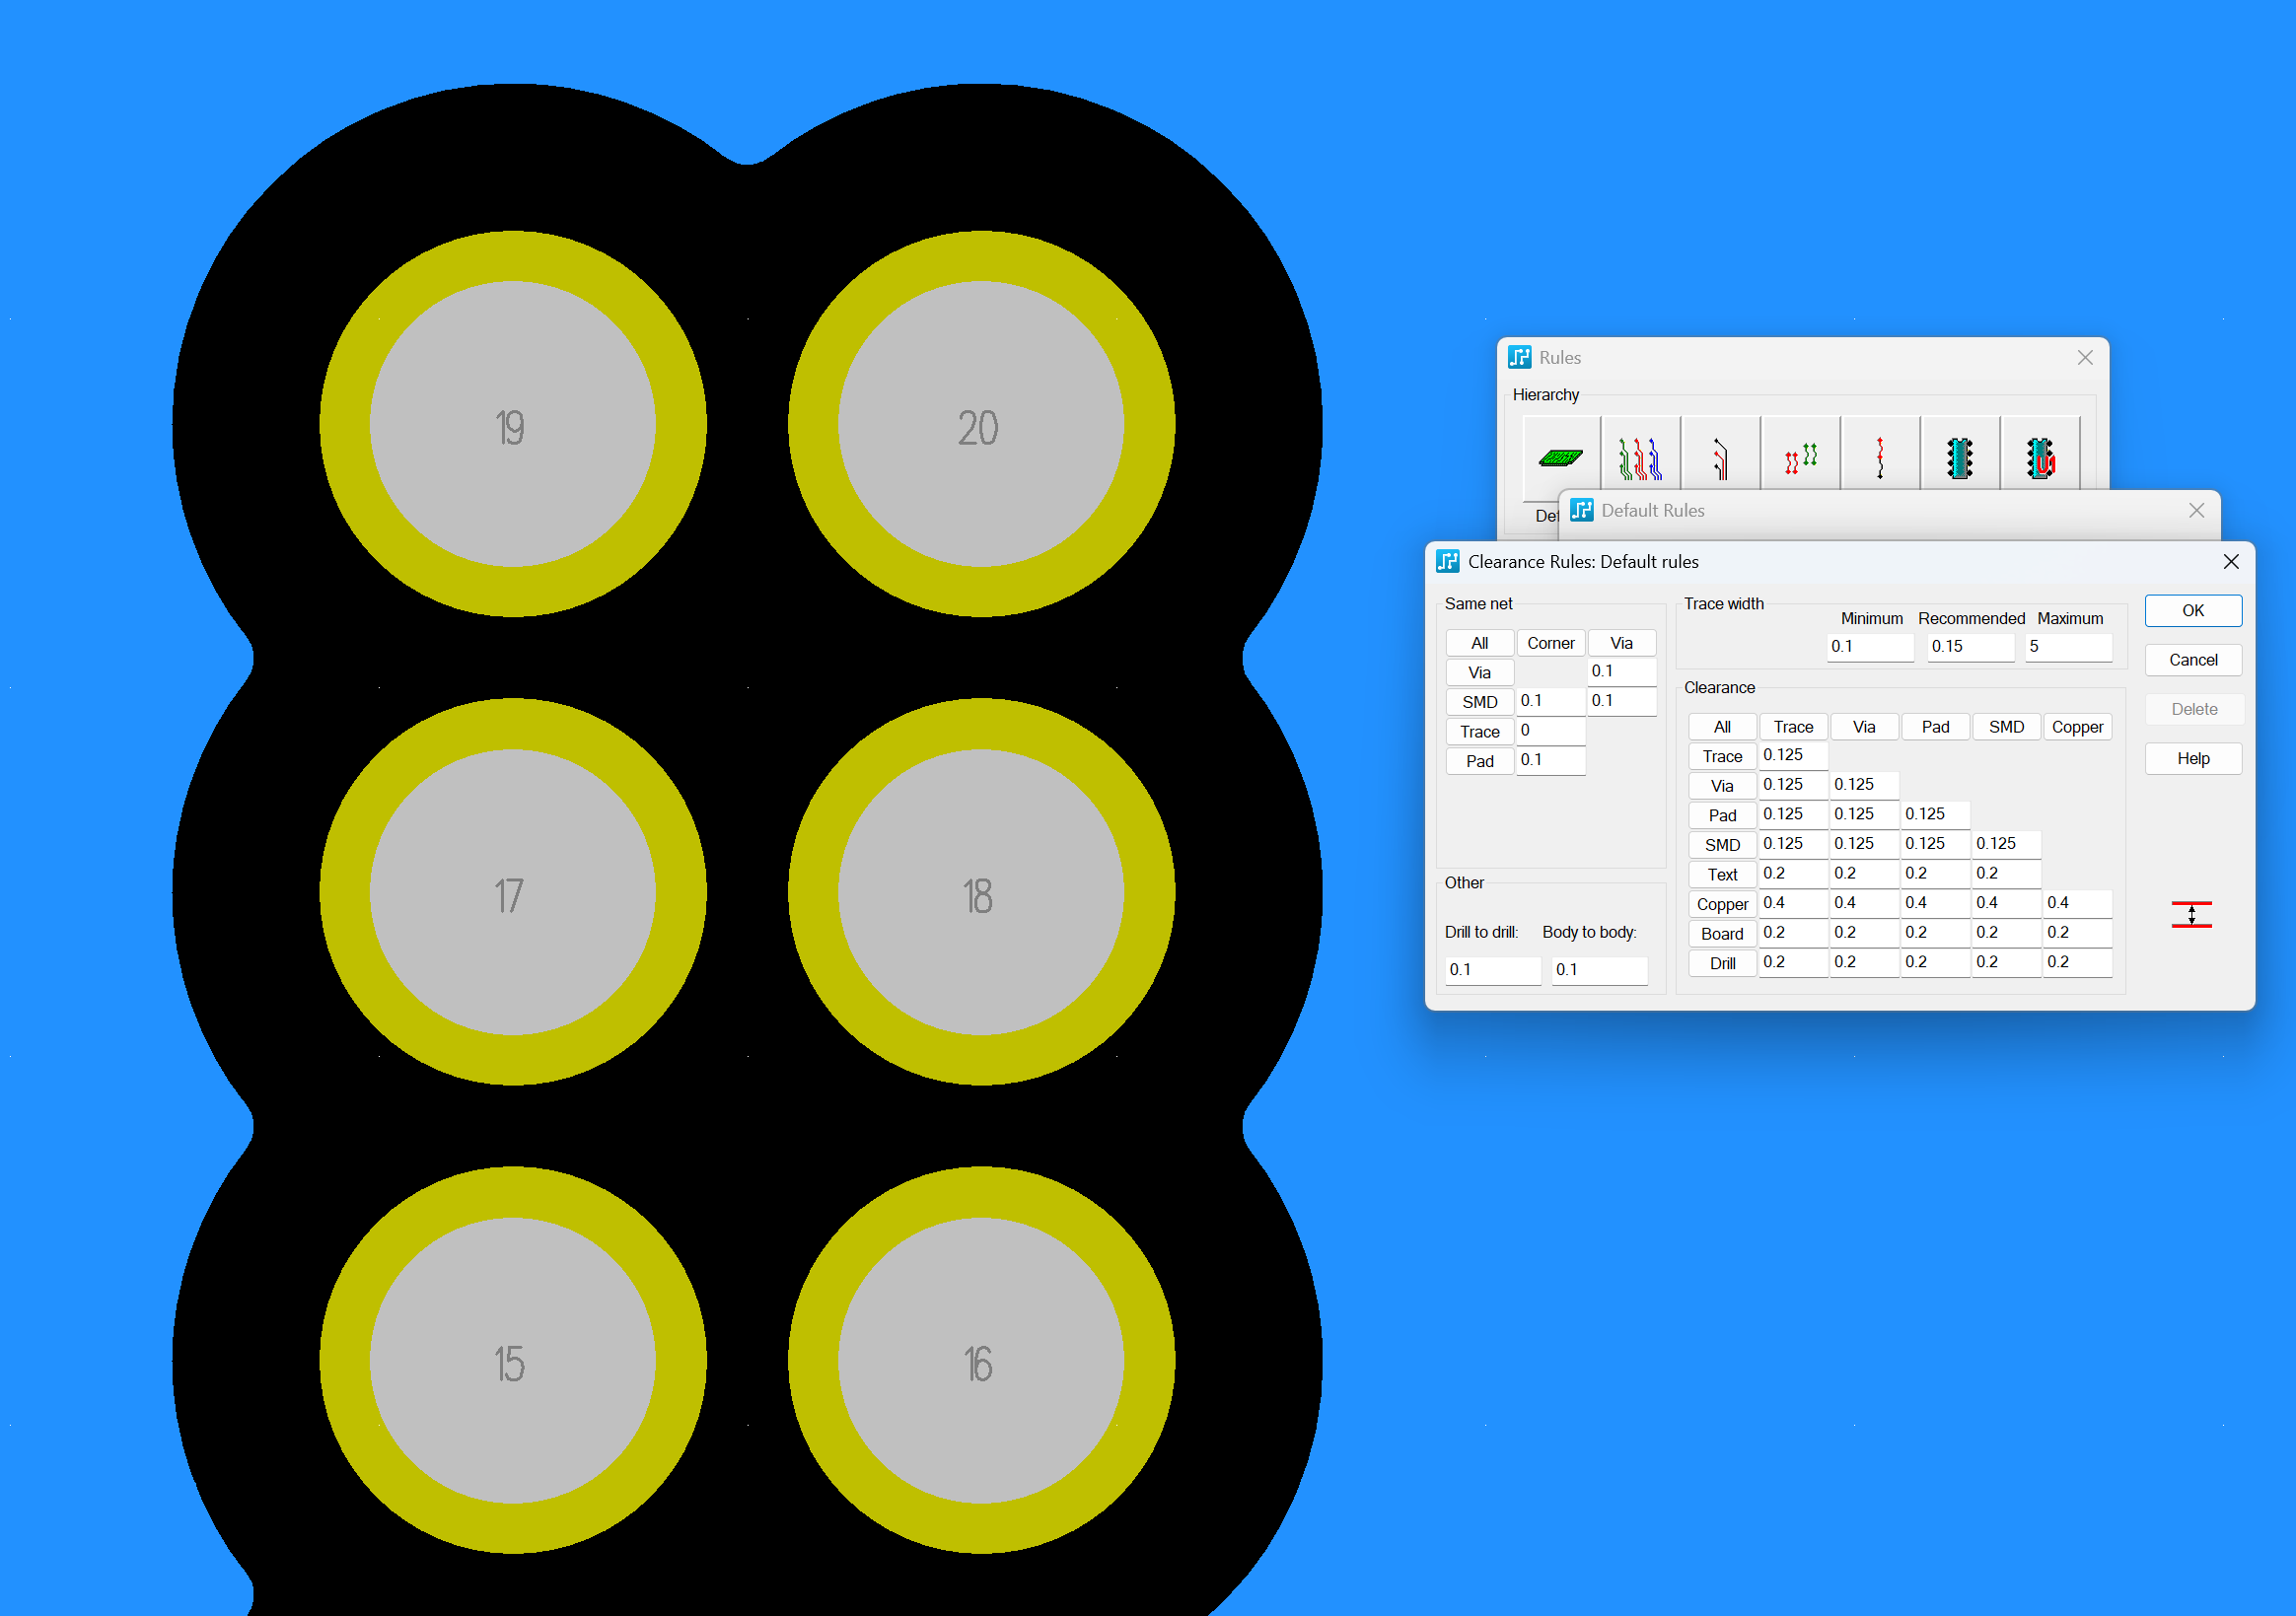Screen dimensions: 2296x1616
Task: Click the red clearance spacing icon
Action: (x=2191, y=914)
